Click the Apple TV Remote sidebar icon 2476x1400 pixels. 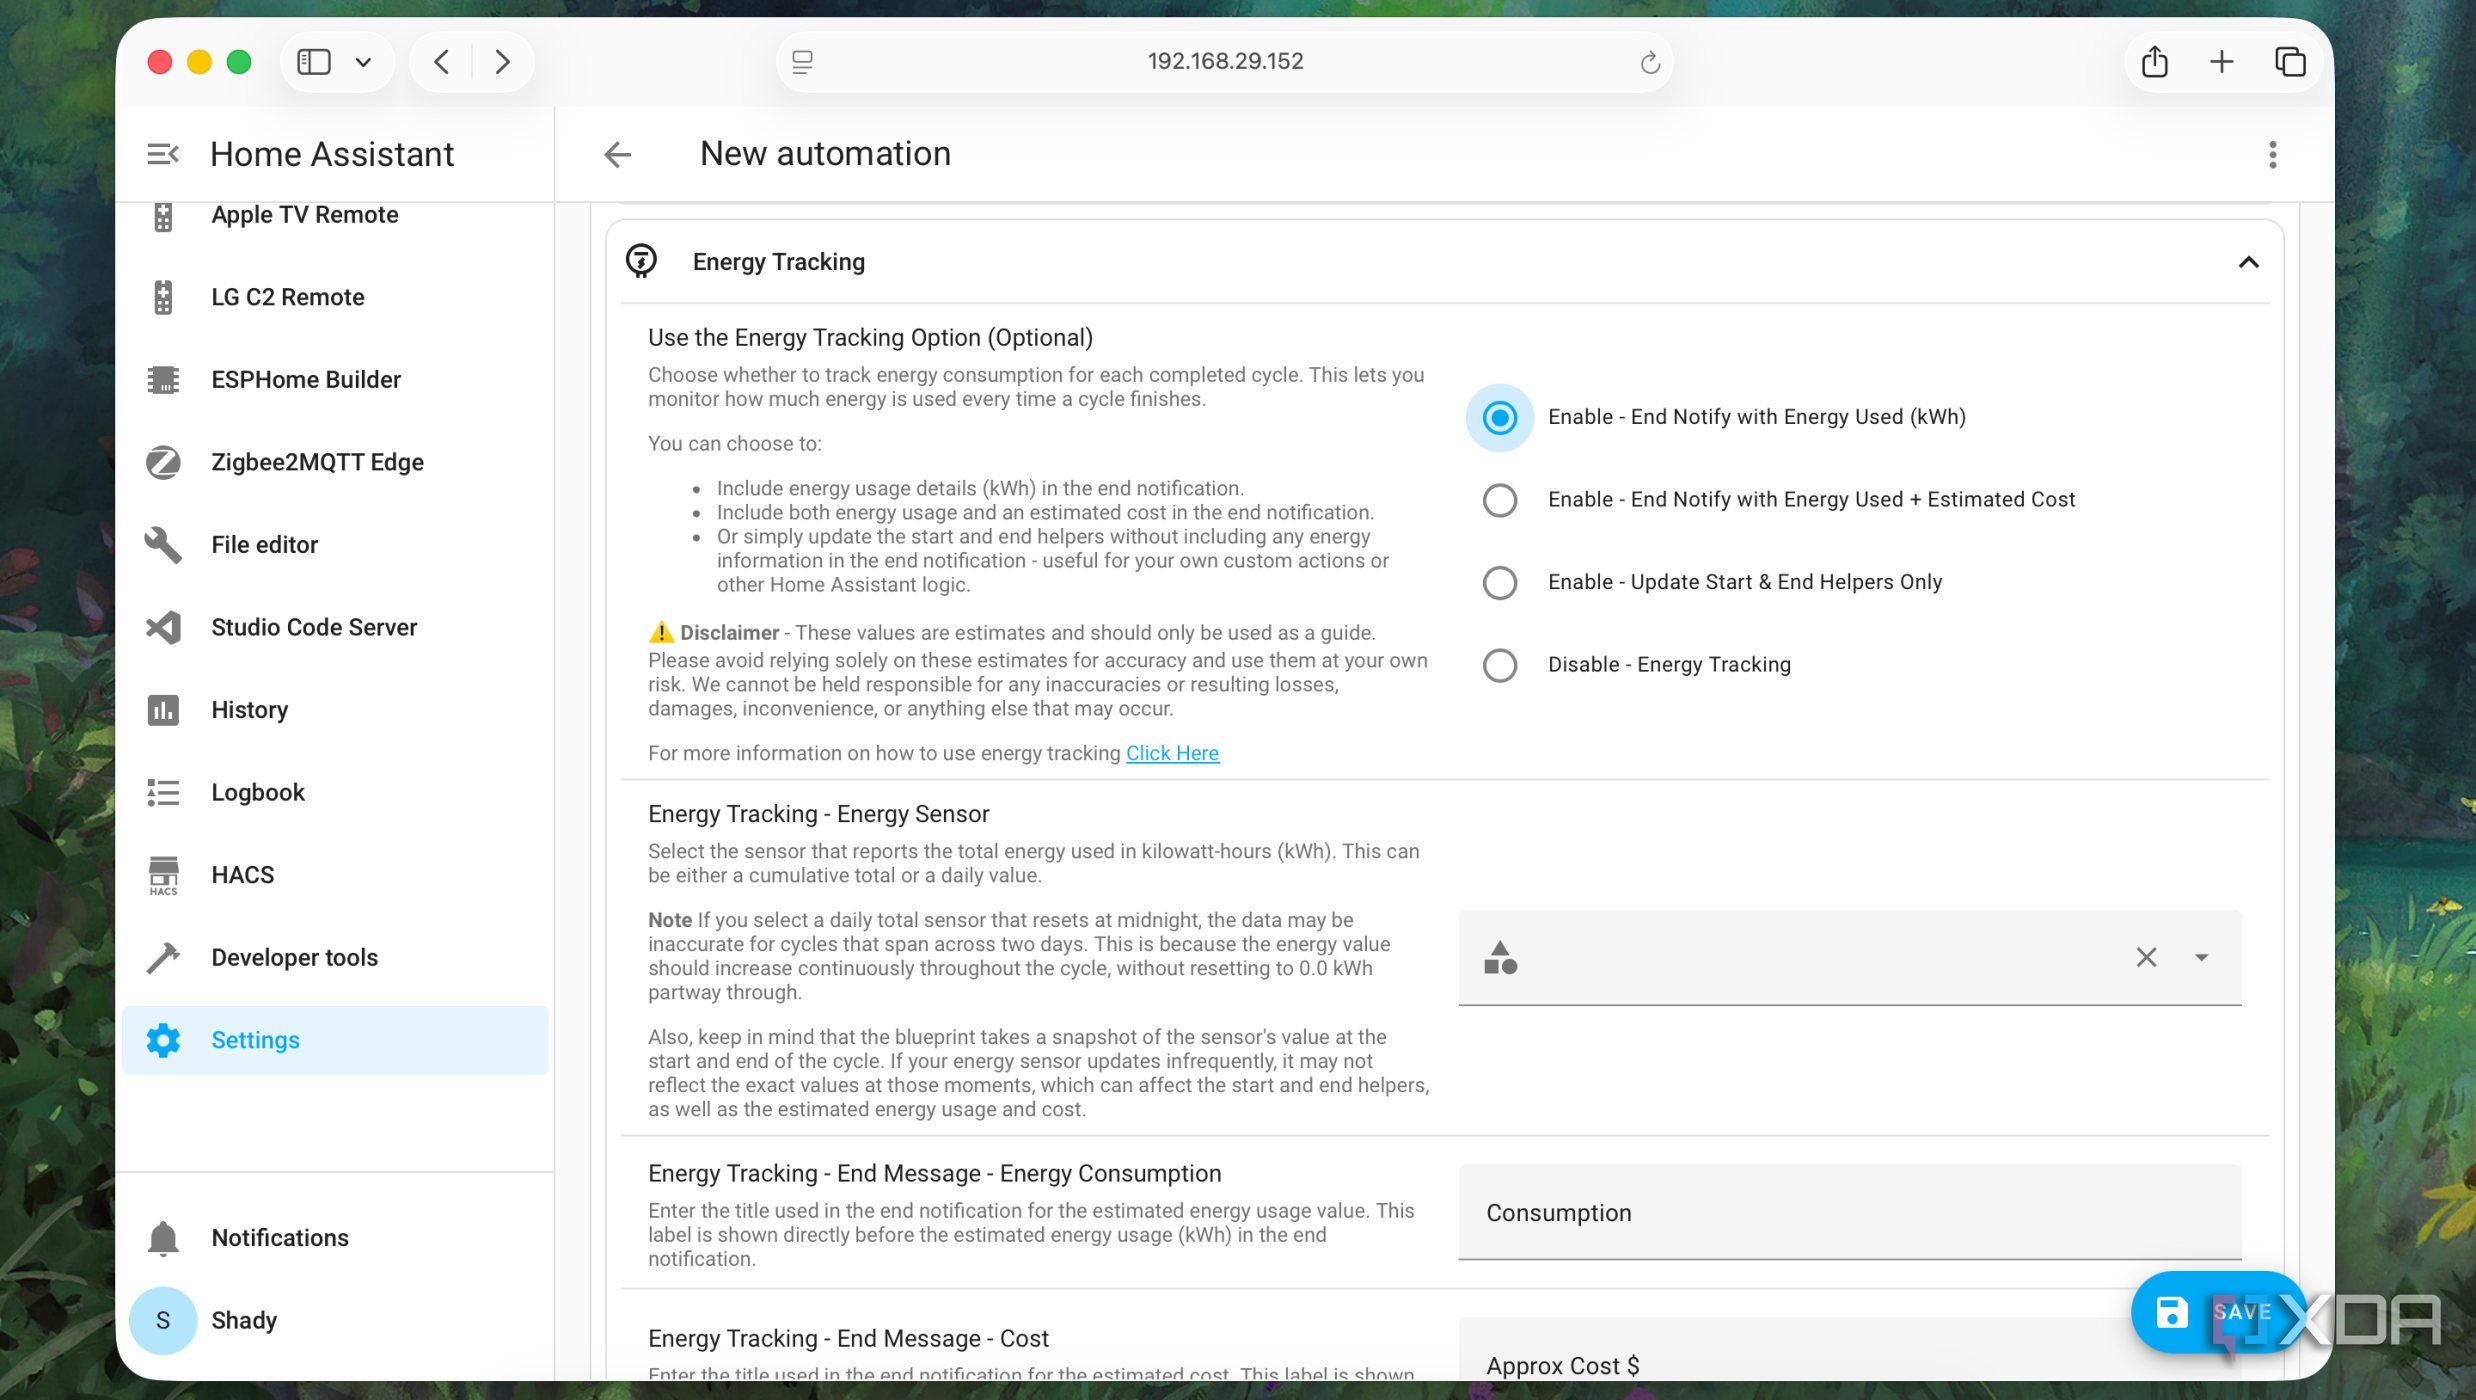[163, 215]
